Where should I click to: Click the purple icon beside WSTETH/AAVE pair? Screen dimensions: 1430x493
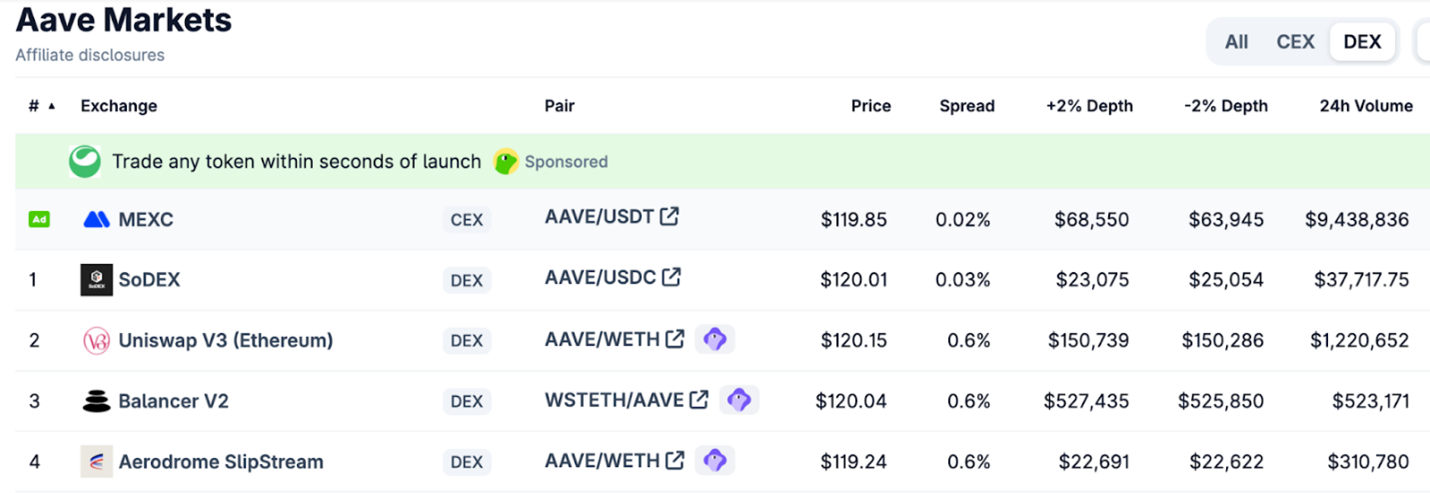click(739, 400)
